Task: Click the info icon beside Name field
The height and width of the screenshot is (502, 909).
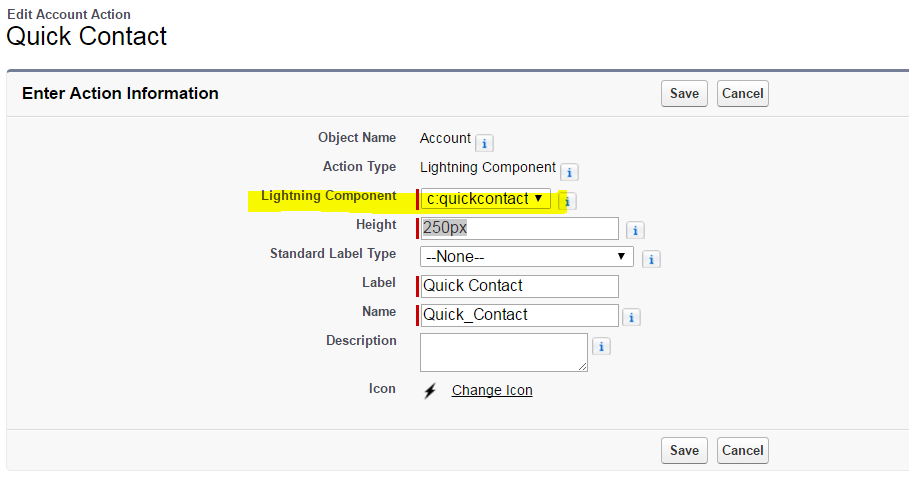Action: (x=631, y=317)
